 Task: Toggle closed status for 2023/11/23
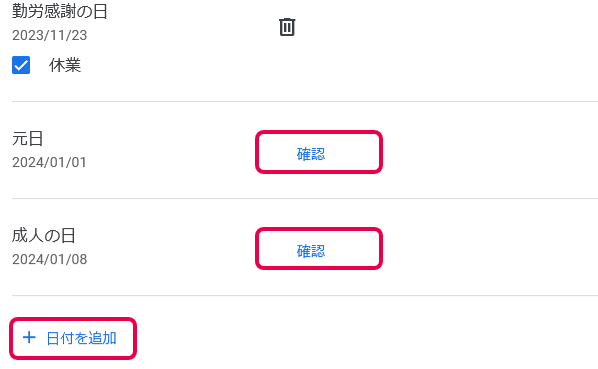[21, 65]
